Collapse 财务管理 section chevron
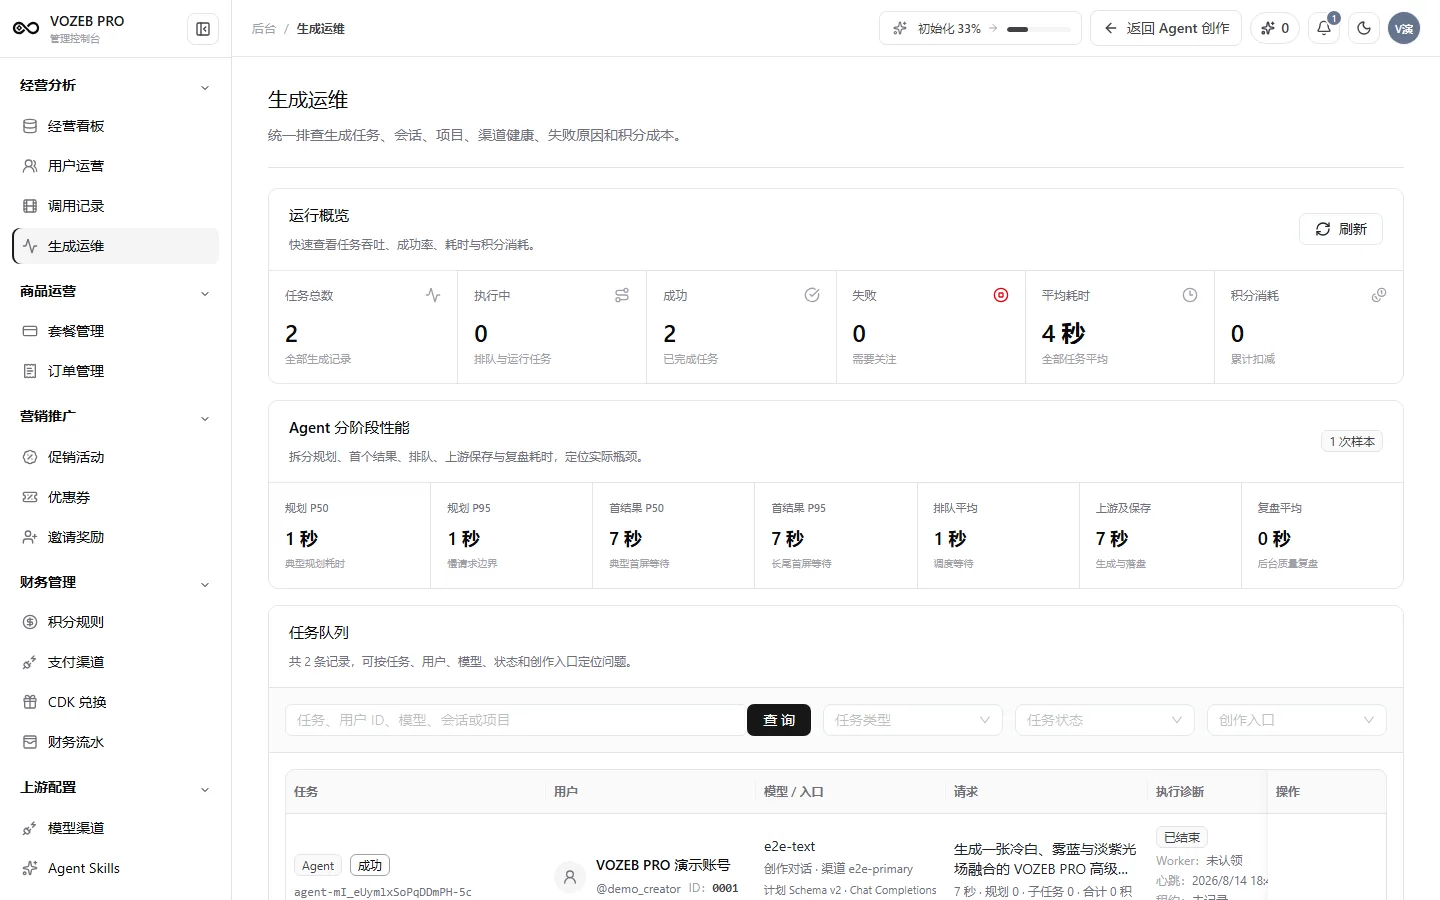This screenshot has width=1440, height=900. pos(205,585)
